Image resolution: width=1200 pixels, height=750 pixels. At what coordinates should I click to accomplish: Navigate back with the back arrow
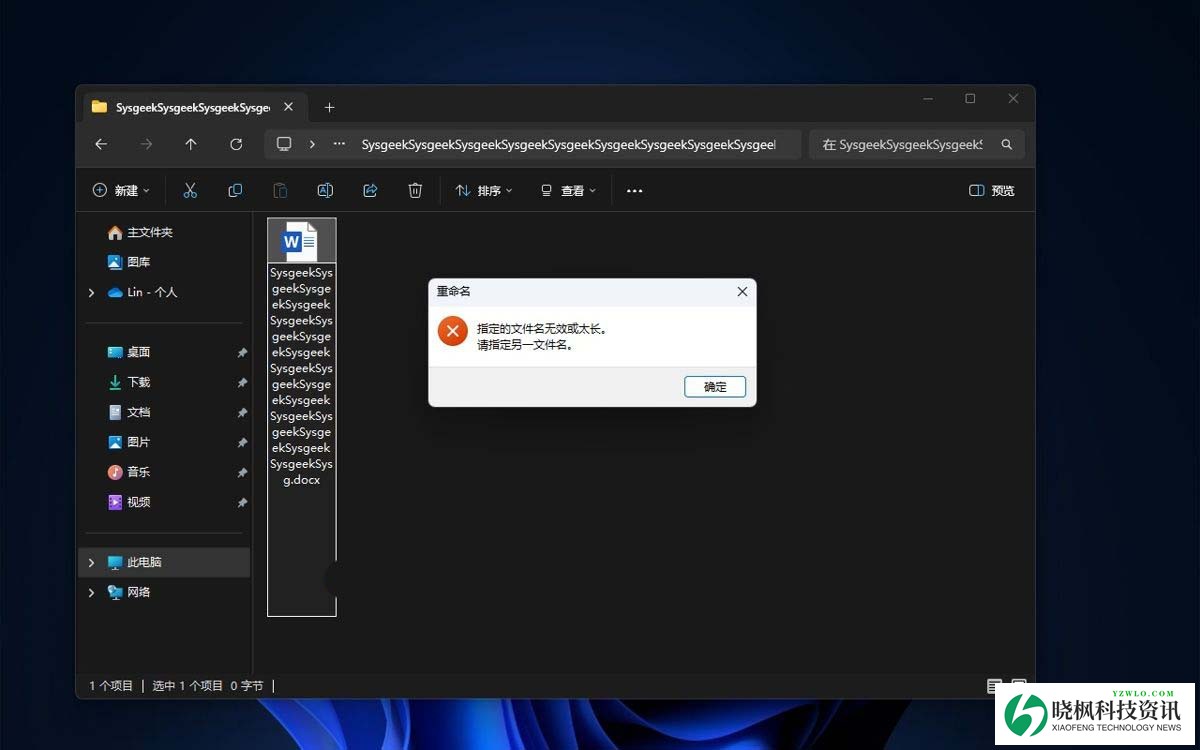coord(101,144)
